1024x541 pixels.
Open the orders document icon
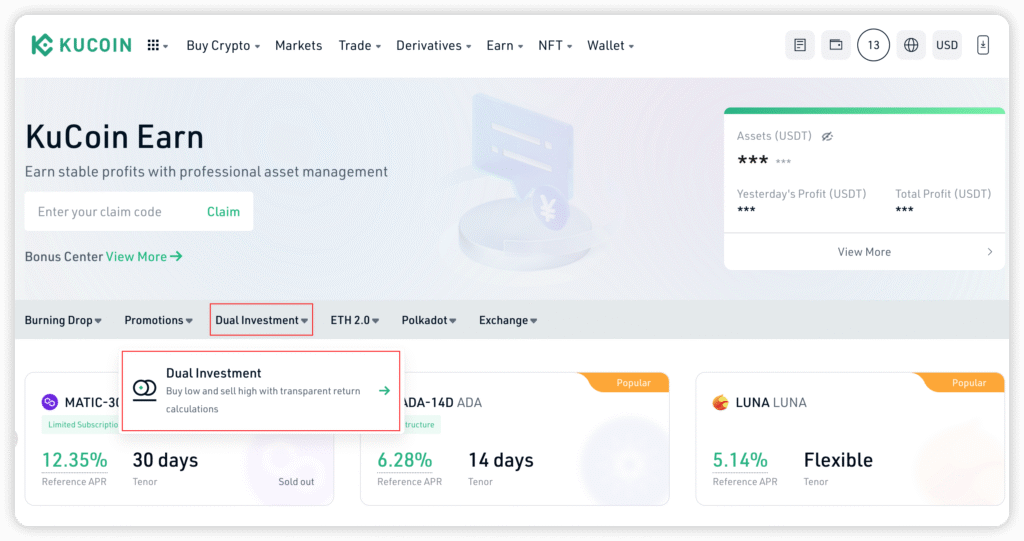800,45
